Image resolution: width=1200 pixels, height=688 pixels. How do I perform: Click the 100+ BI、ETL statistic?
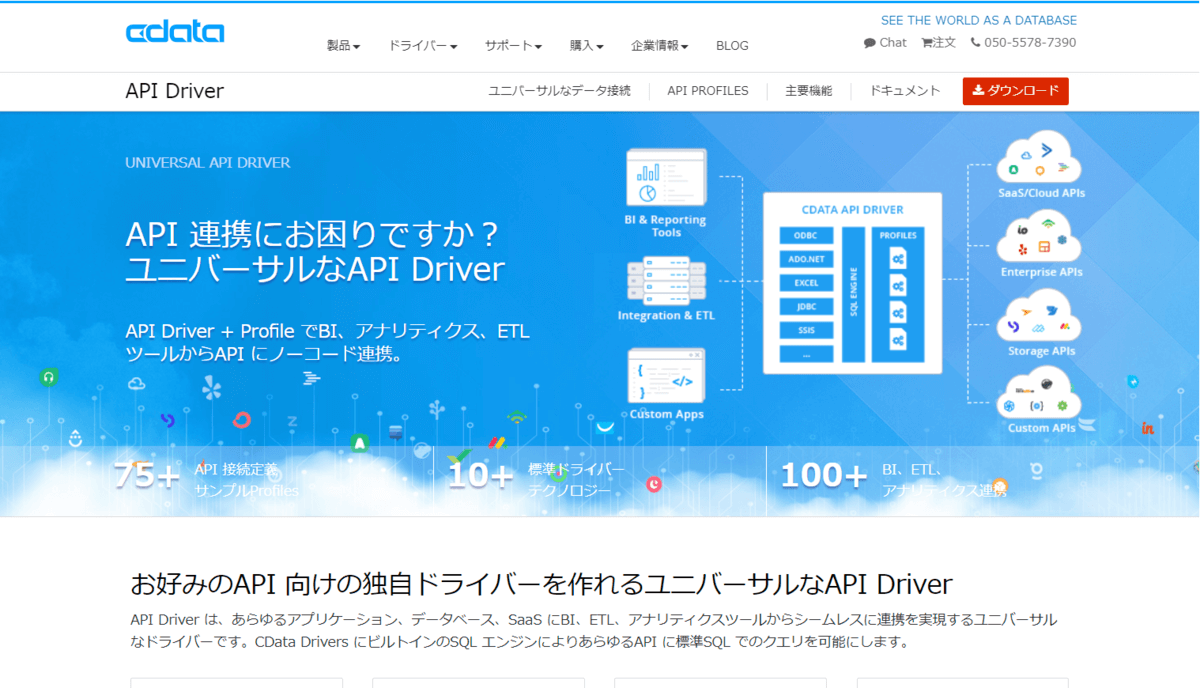click(x=893, y=478)
